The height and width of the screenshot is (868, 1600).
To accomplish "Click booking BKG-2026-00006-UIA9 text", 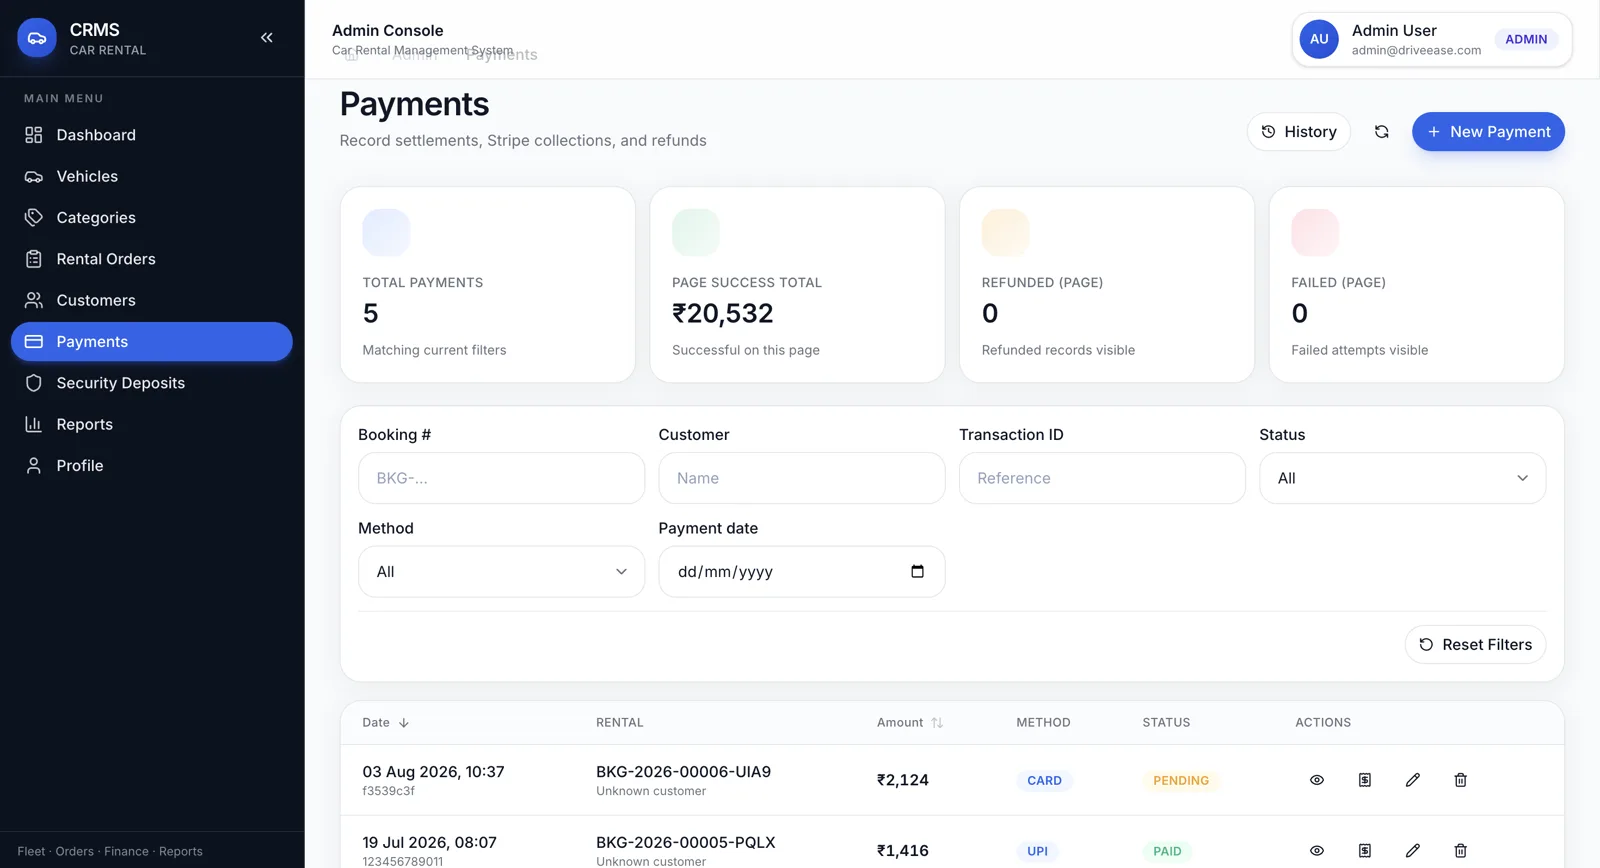I will click(x=683, y=772).
